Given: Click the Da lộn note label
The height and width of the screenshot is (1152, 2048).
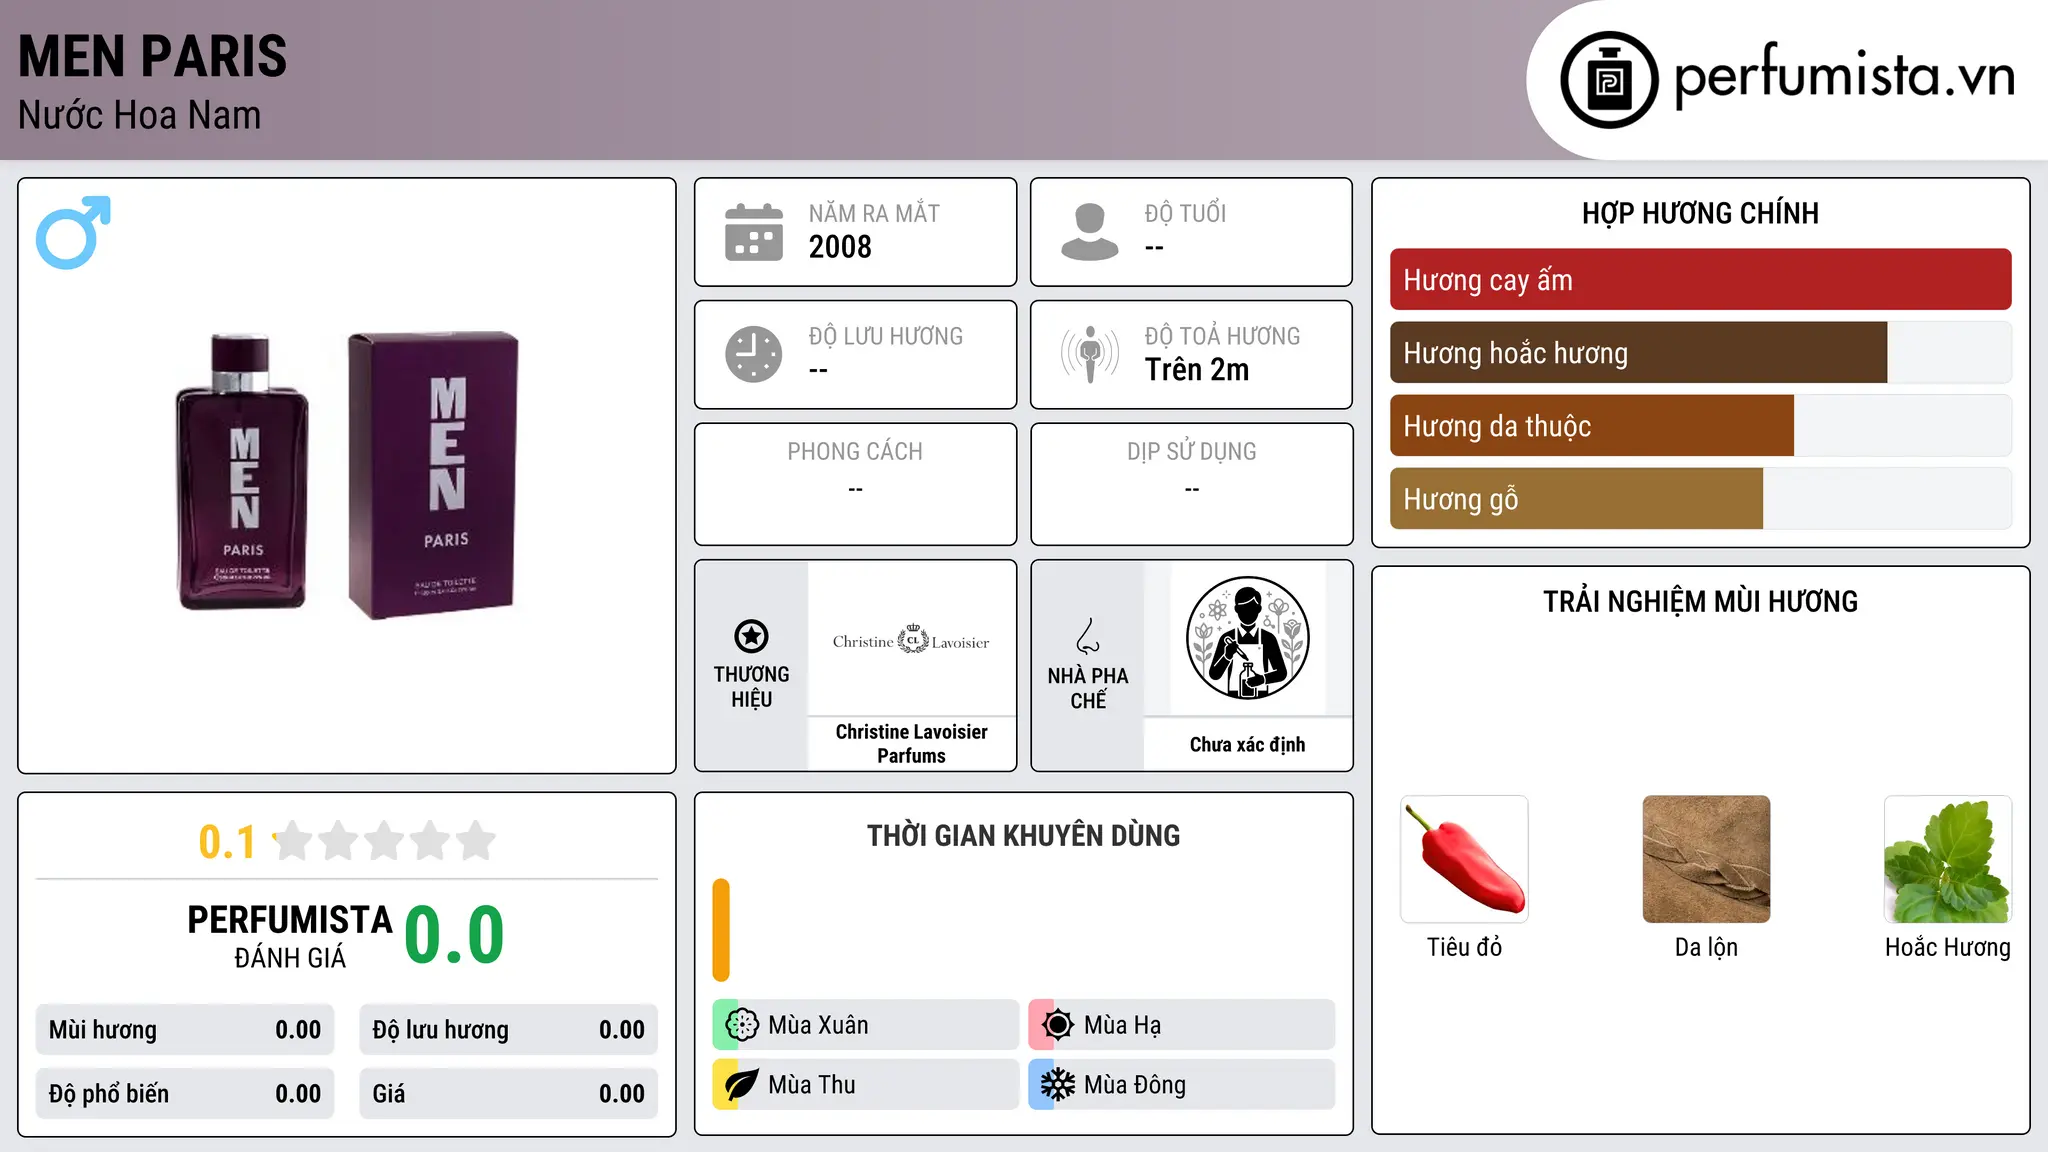Looking at the screenshot, I should [x=1706, y=948].
